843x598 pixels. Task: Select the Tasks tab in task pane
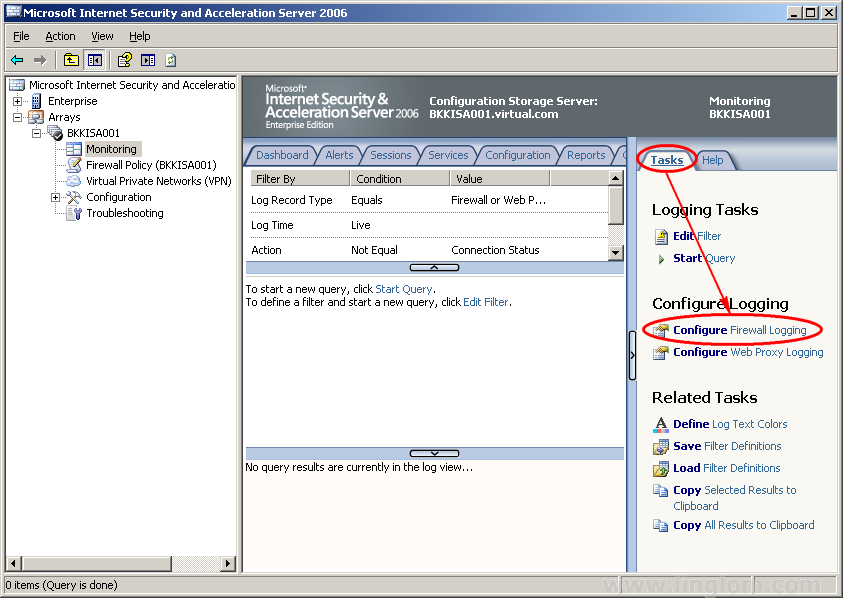coord(667,160)
